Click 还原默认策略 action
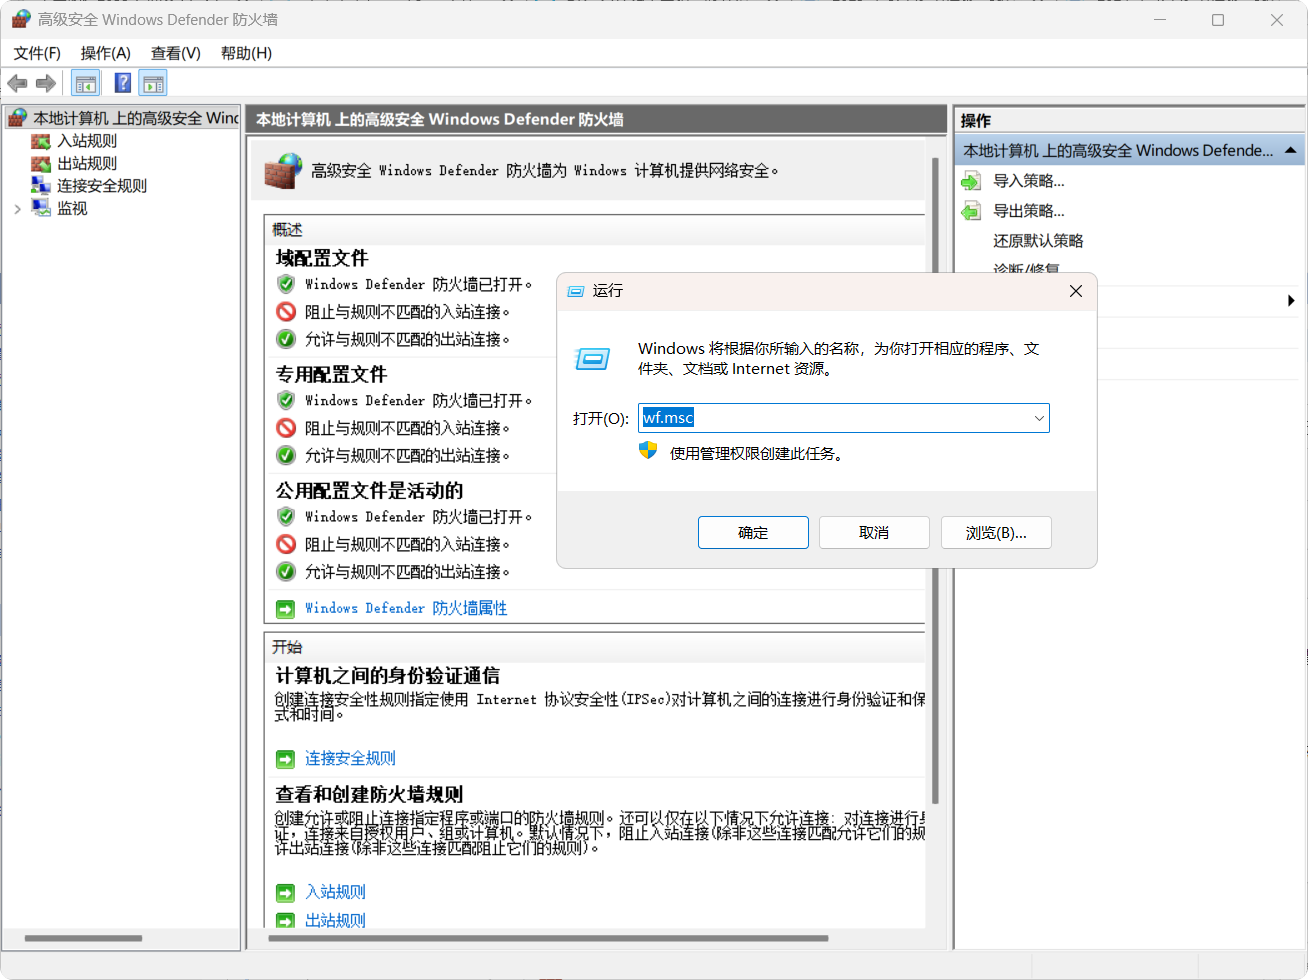This screenshot has height=980, width=1308. pos(1038,241)
